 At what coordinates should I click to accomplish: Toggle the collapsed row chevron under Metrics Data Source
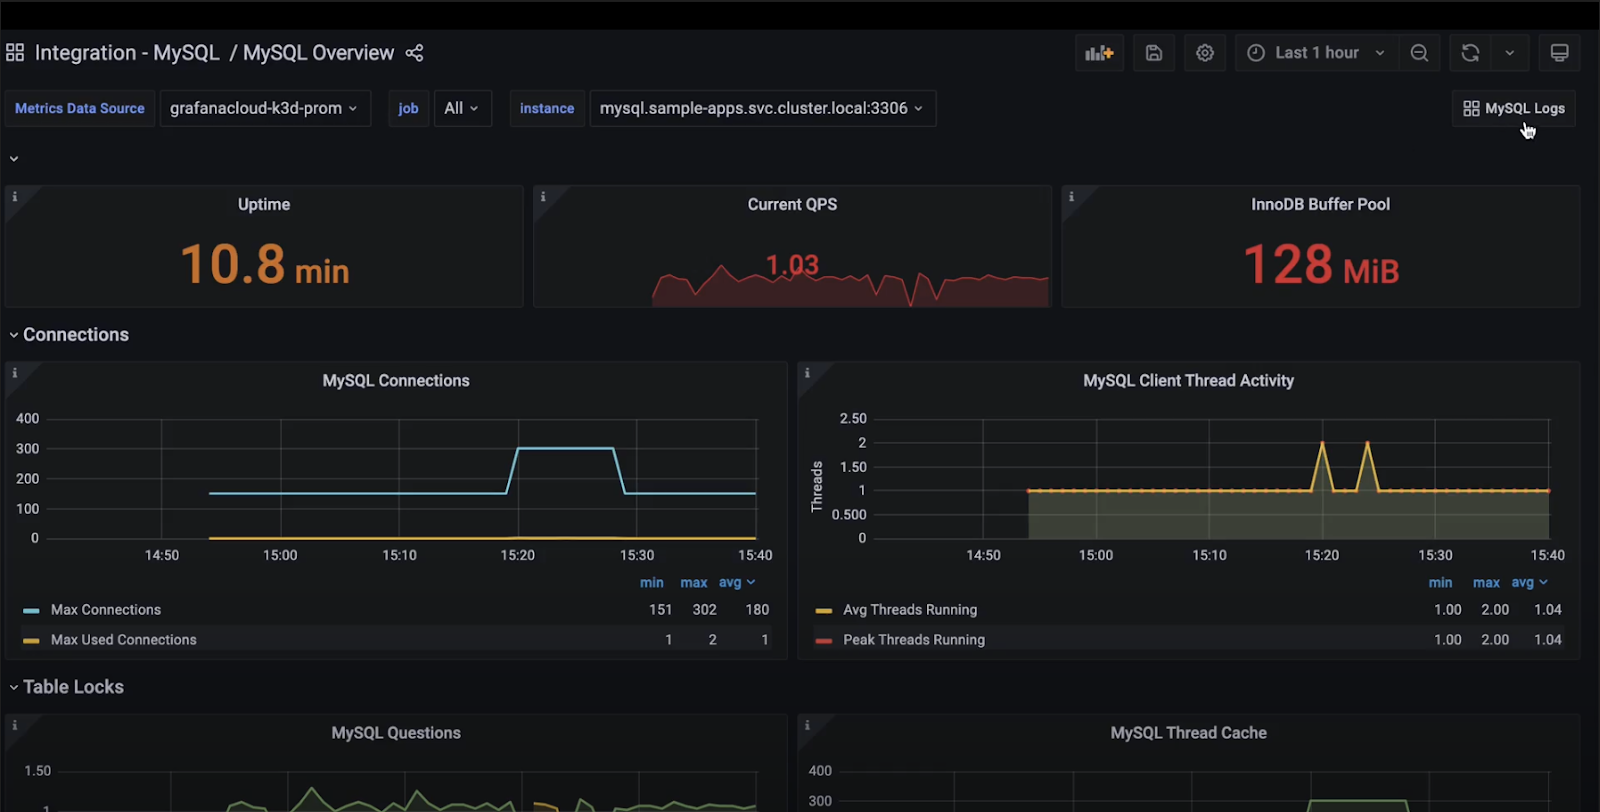pos(14,159)
